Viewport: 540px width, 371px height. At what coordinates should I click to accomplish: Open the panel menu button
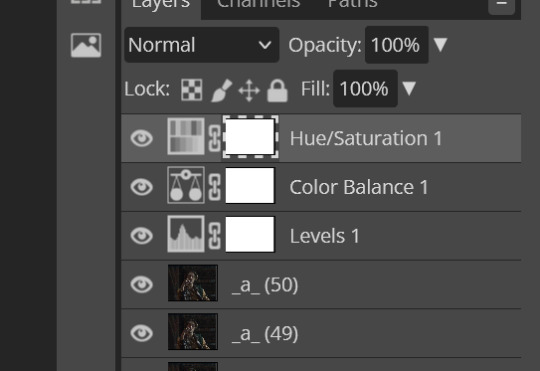click(x=501, y=6)
